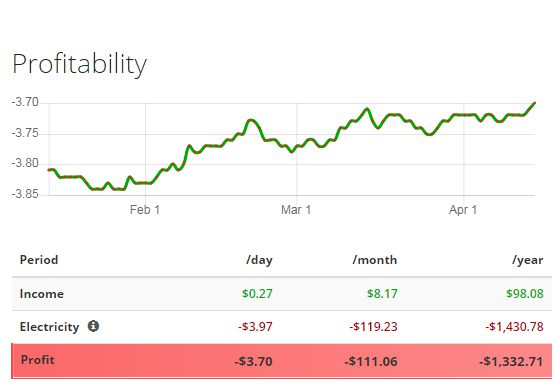Select the Apr 1 axis label

coord(463,210)
